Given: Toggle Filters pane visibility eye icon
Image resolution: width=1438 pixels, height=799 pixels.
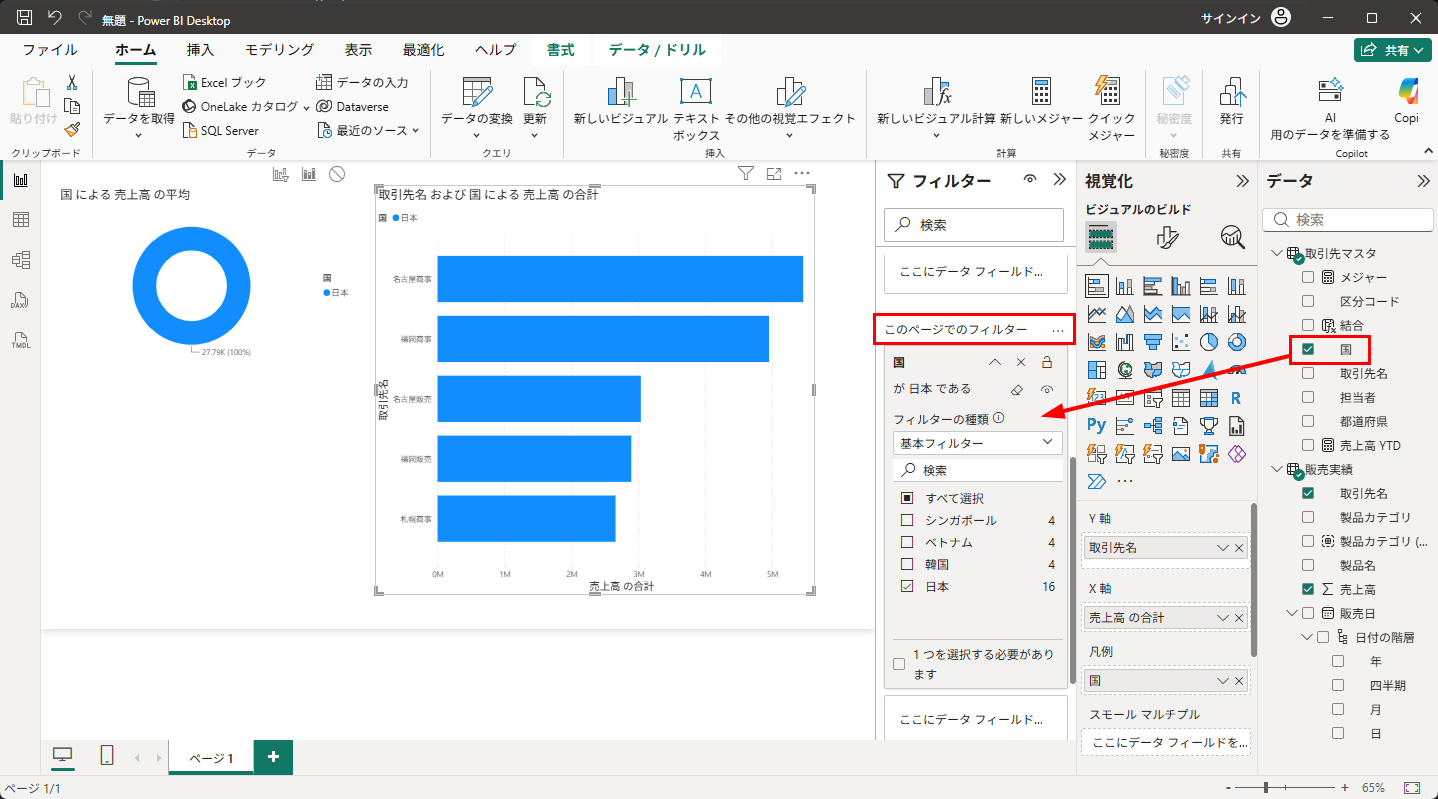Looking at the screenshot, I should tap(1030, 180).
